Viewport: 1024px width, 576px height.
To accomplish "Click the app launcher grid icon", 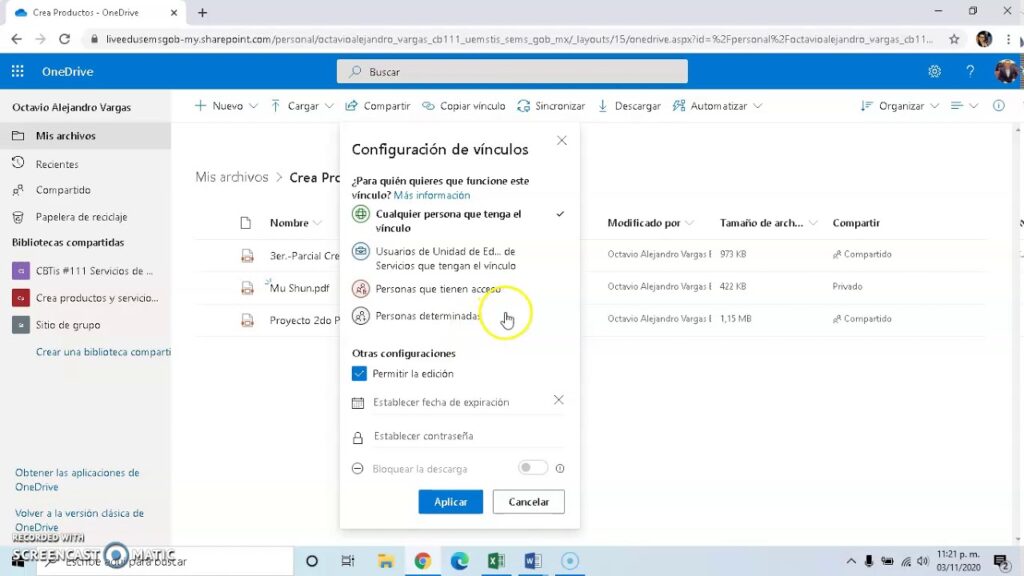I will (16, 71).
